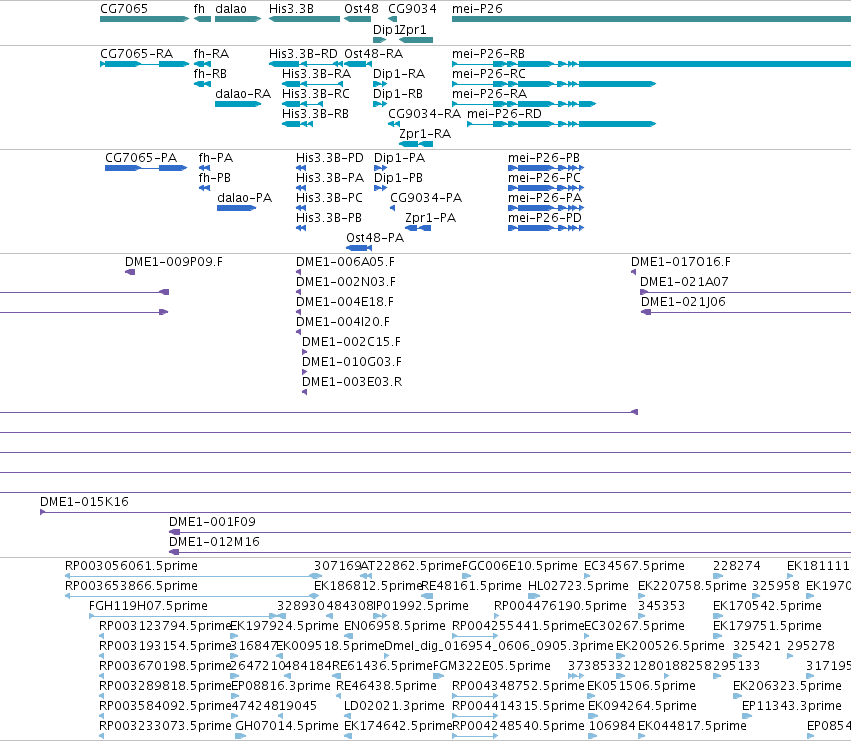This screenshot has height=741, width=851.
Task: Select the Dip1-RB transcript label
Action: 398,94
